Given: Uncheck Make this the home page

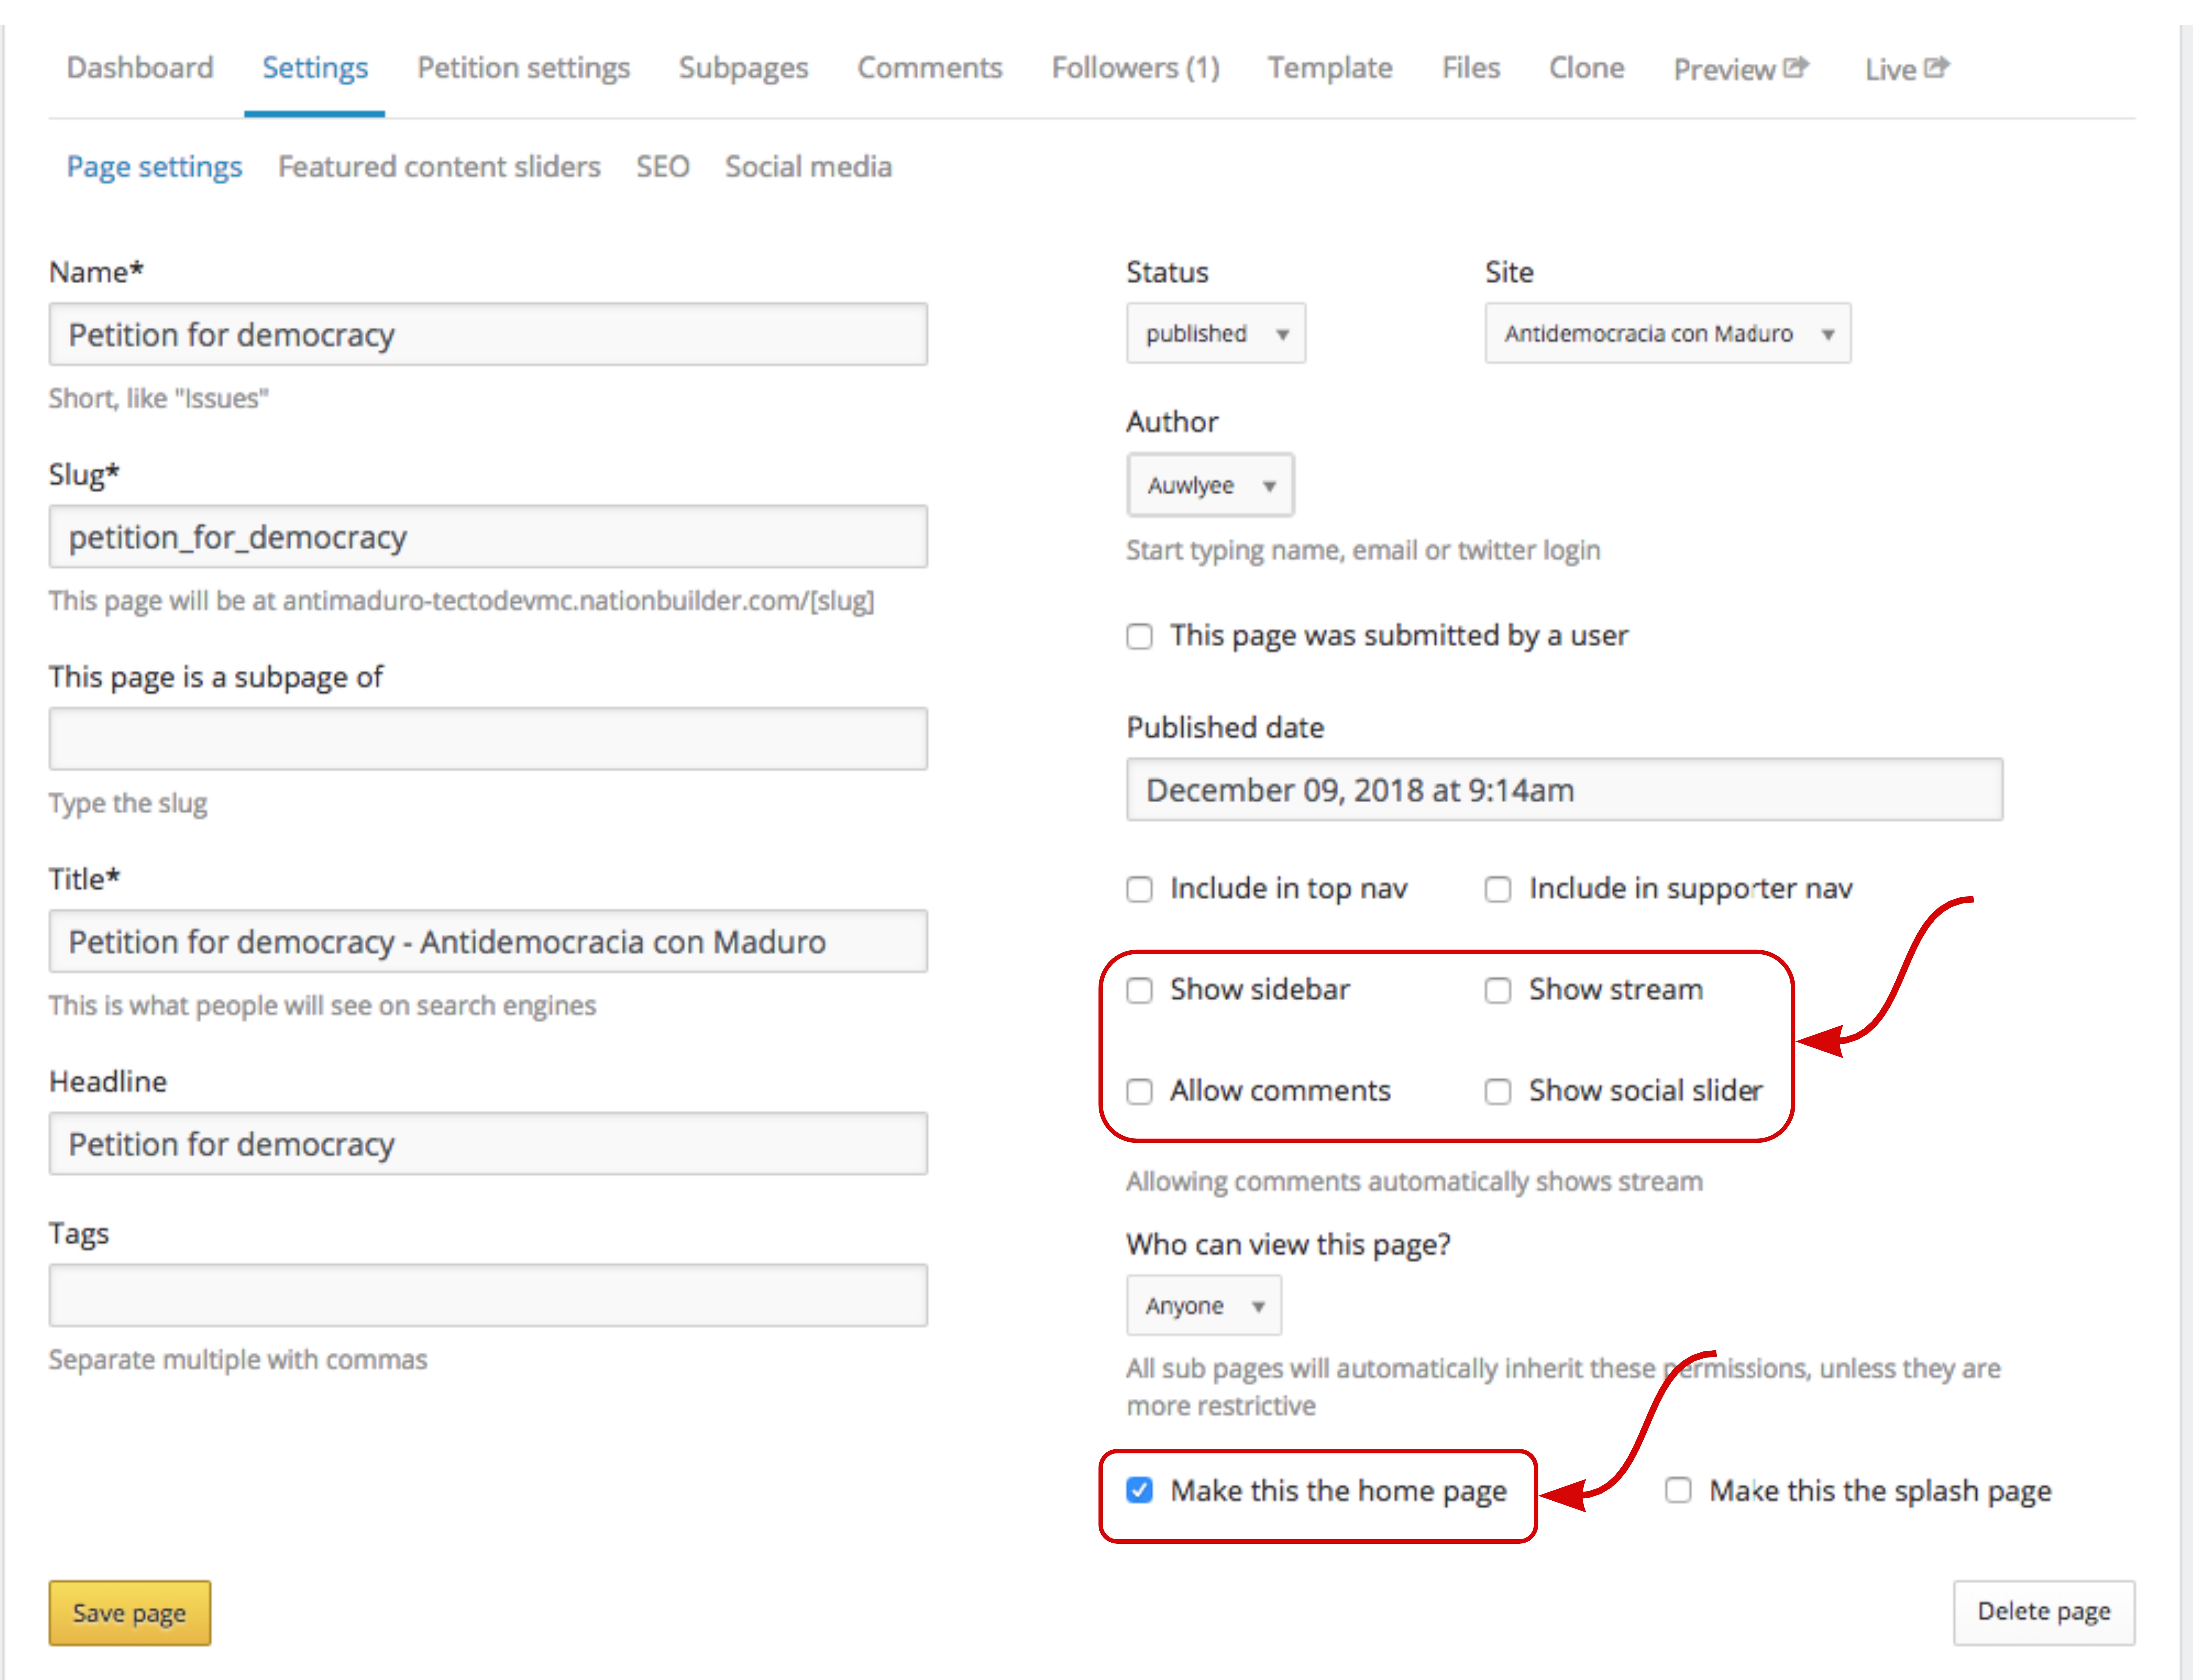Looking at the screenshot, I should (1139, 1490).
